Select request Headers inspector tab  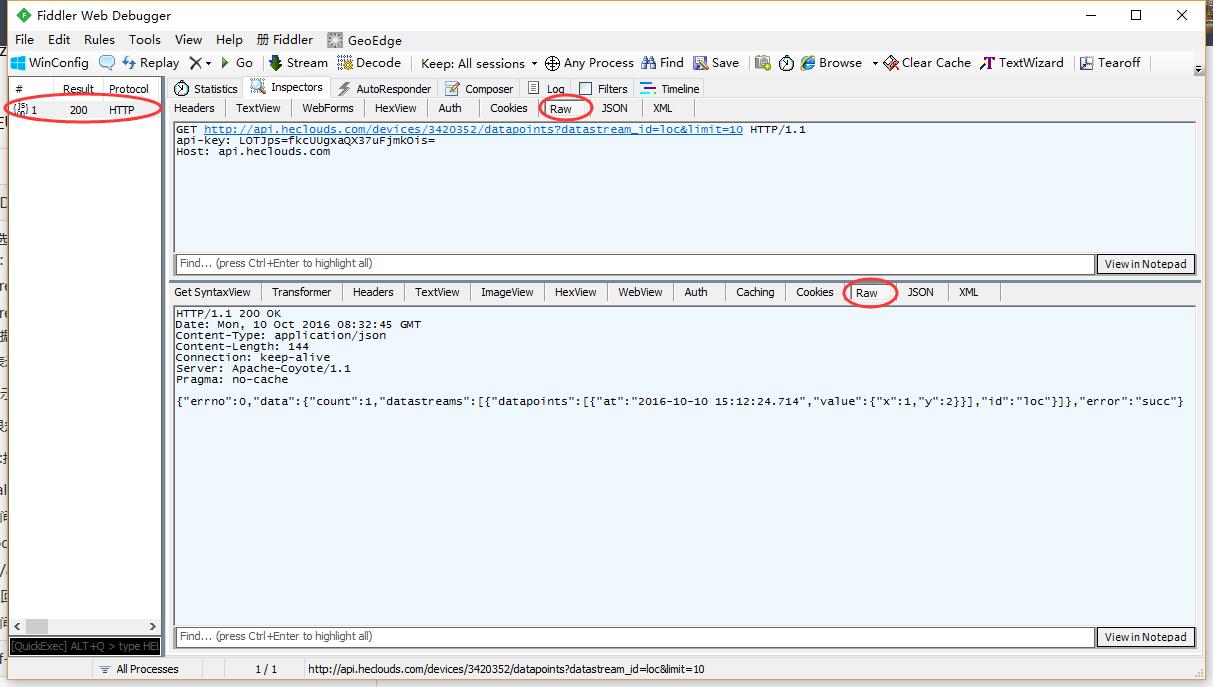point(194,108)
